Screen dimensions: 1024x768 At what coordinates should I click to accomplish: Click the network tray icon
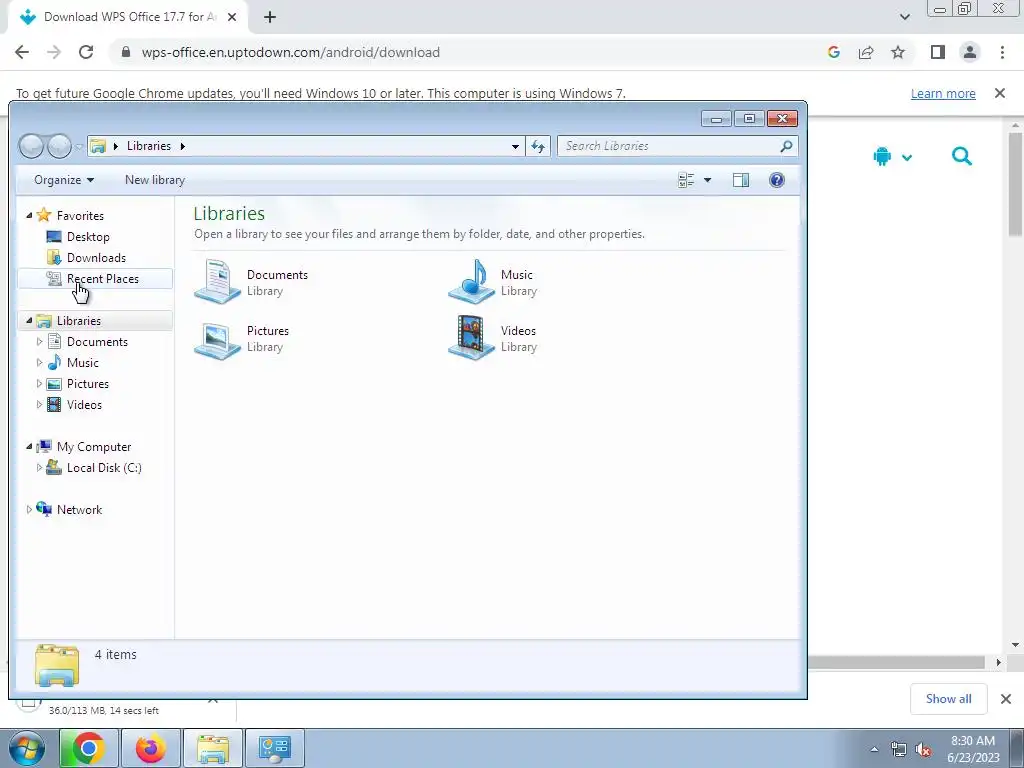[899, 750]
